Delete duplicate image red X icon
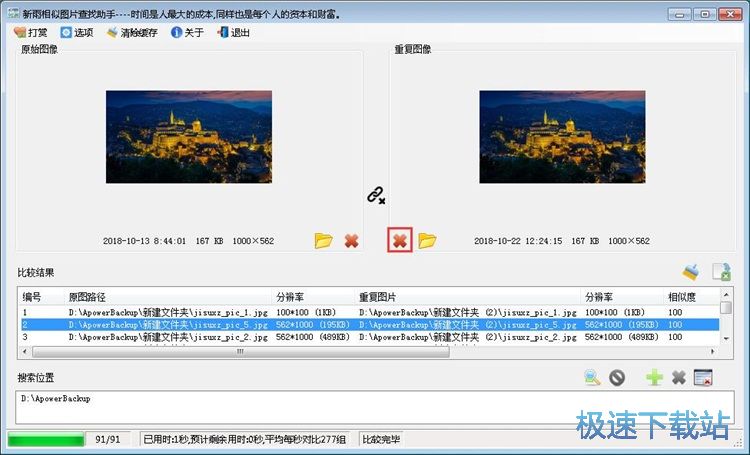This screenshot has height=455, width=750. pos(400,240)
